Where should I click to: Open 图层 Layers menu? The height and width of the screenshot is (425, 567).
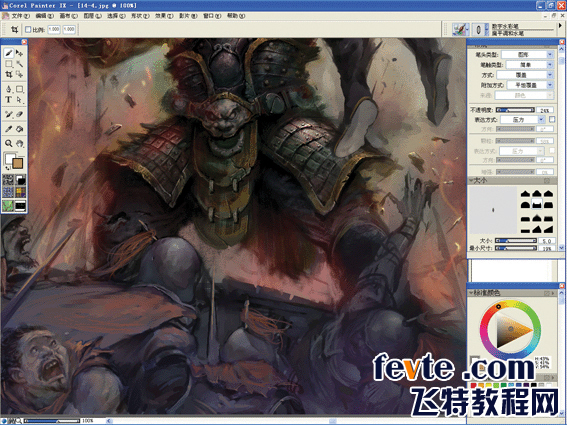pyautogui.click(x=92, y=16)
